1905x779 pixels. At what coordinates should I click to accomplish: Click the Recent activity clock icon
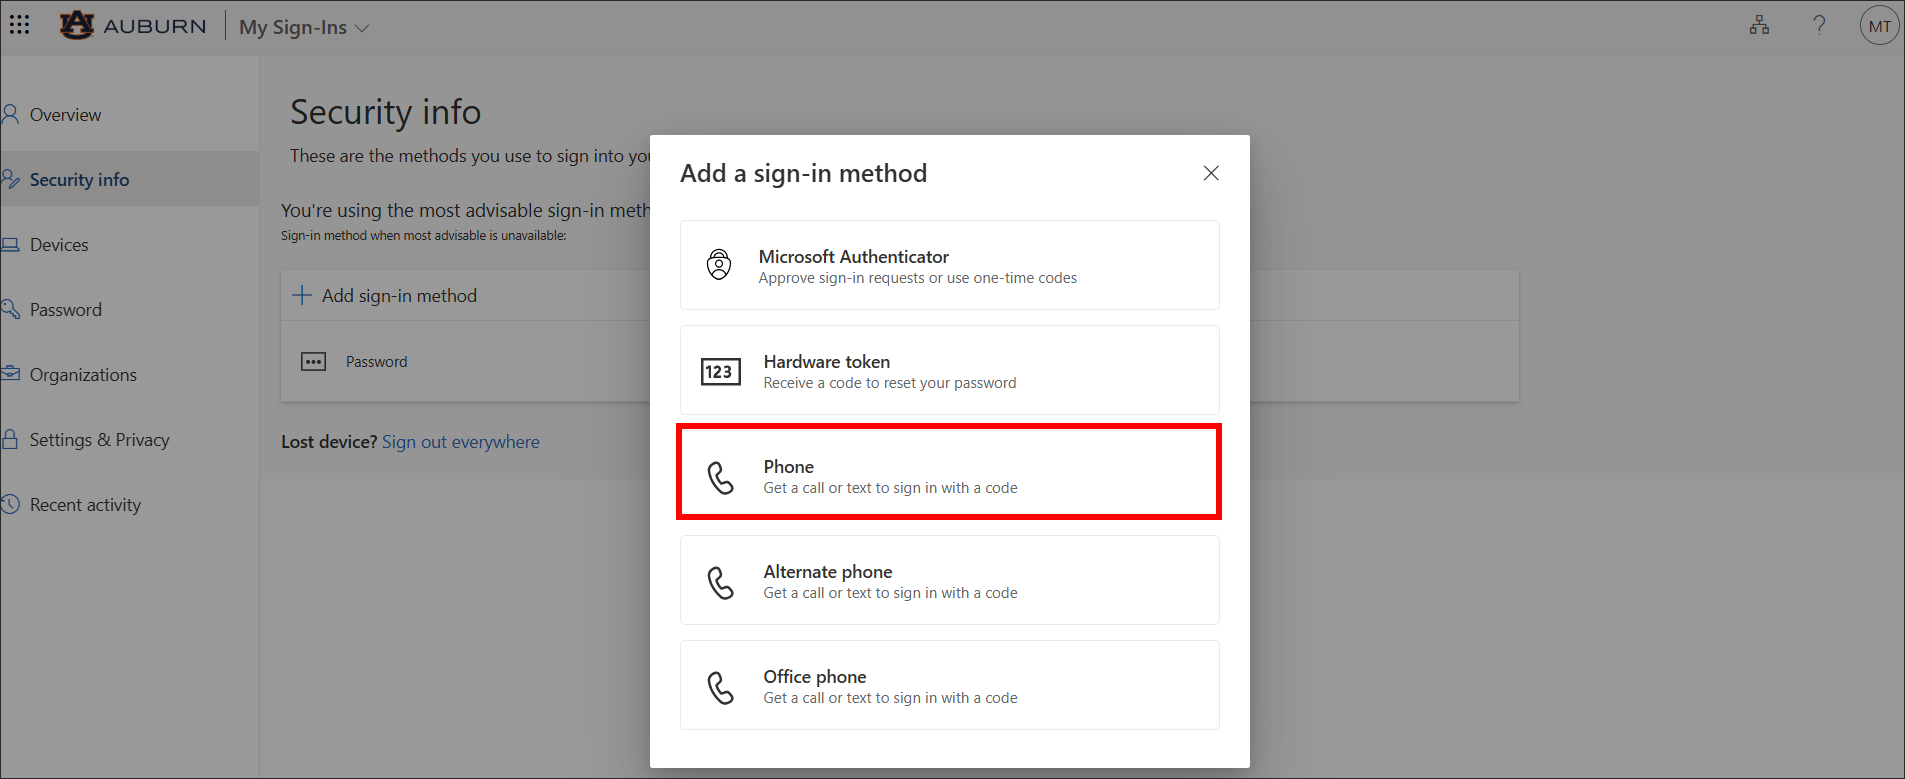[10, 504]
